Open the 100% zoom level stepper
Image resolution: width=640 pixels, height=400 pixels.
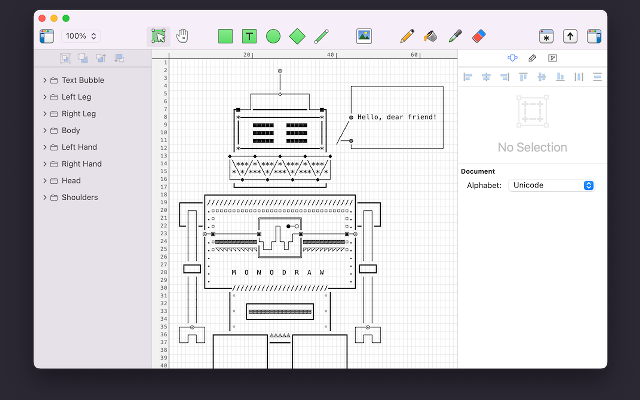81,36
